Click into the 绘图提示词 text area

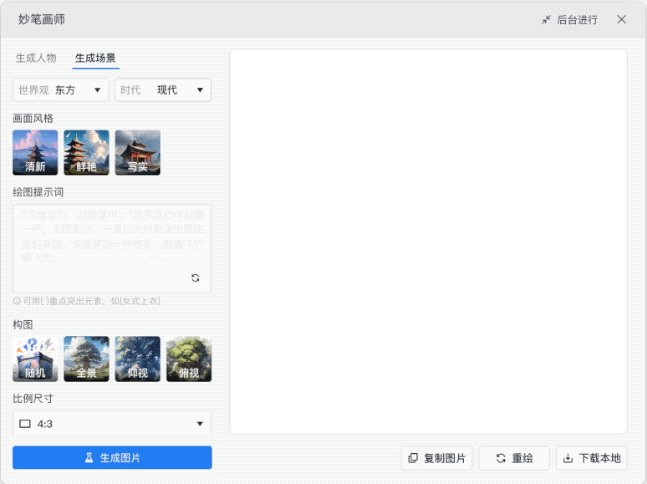click(x=112, y=248)
